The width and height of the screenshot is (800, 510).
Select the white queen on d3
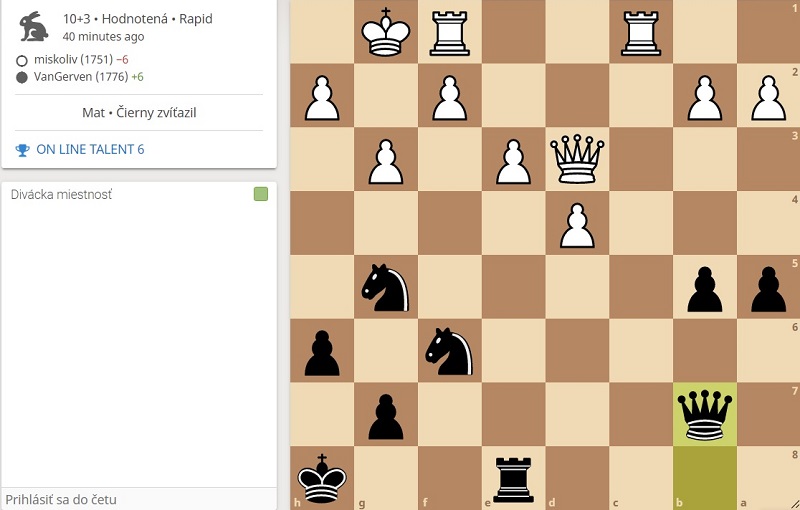tap(577, 159)
